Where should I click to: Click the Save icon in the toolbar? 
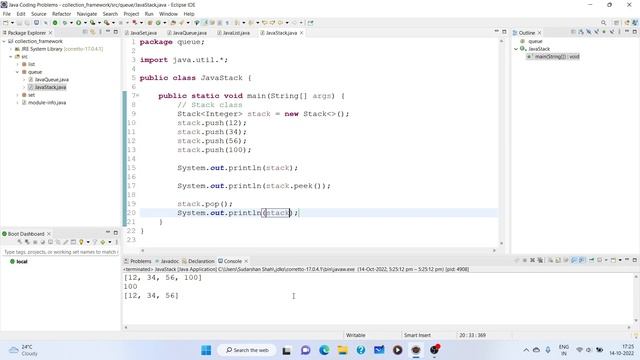[x=19, y=23]
